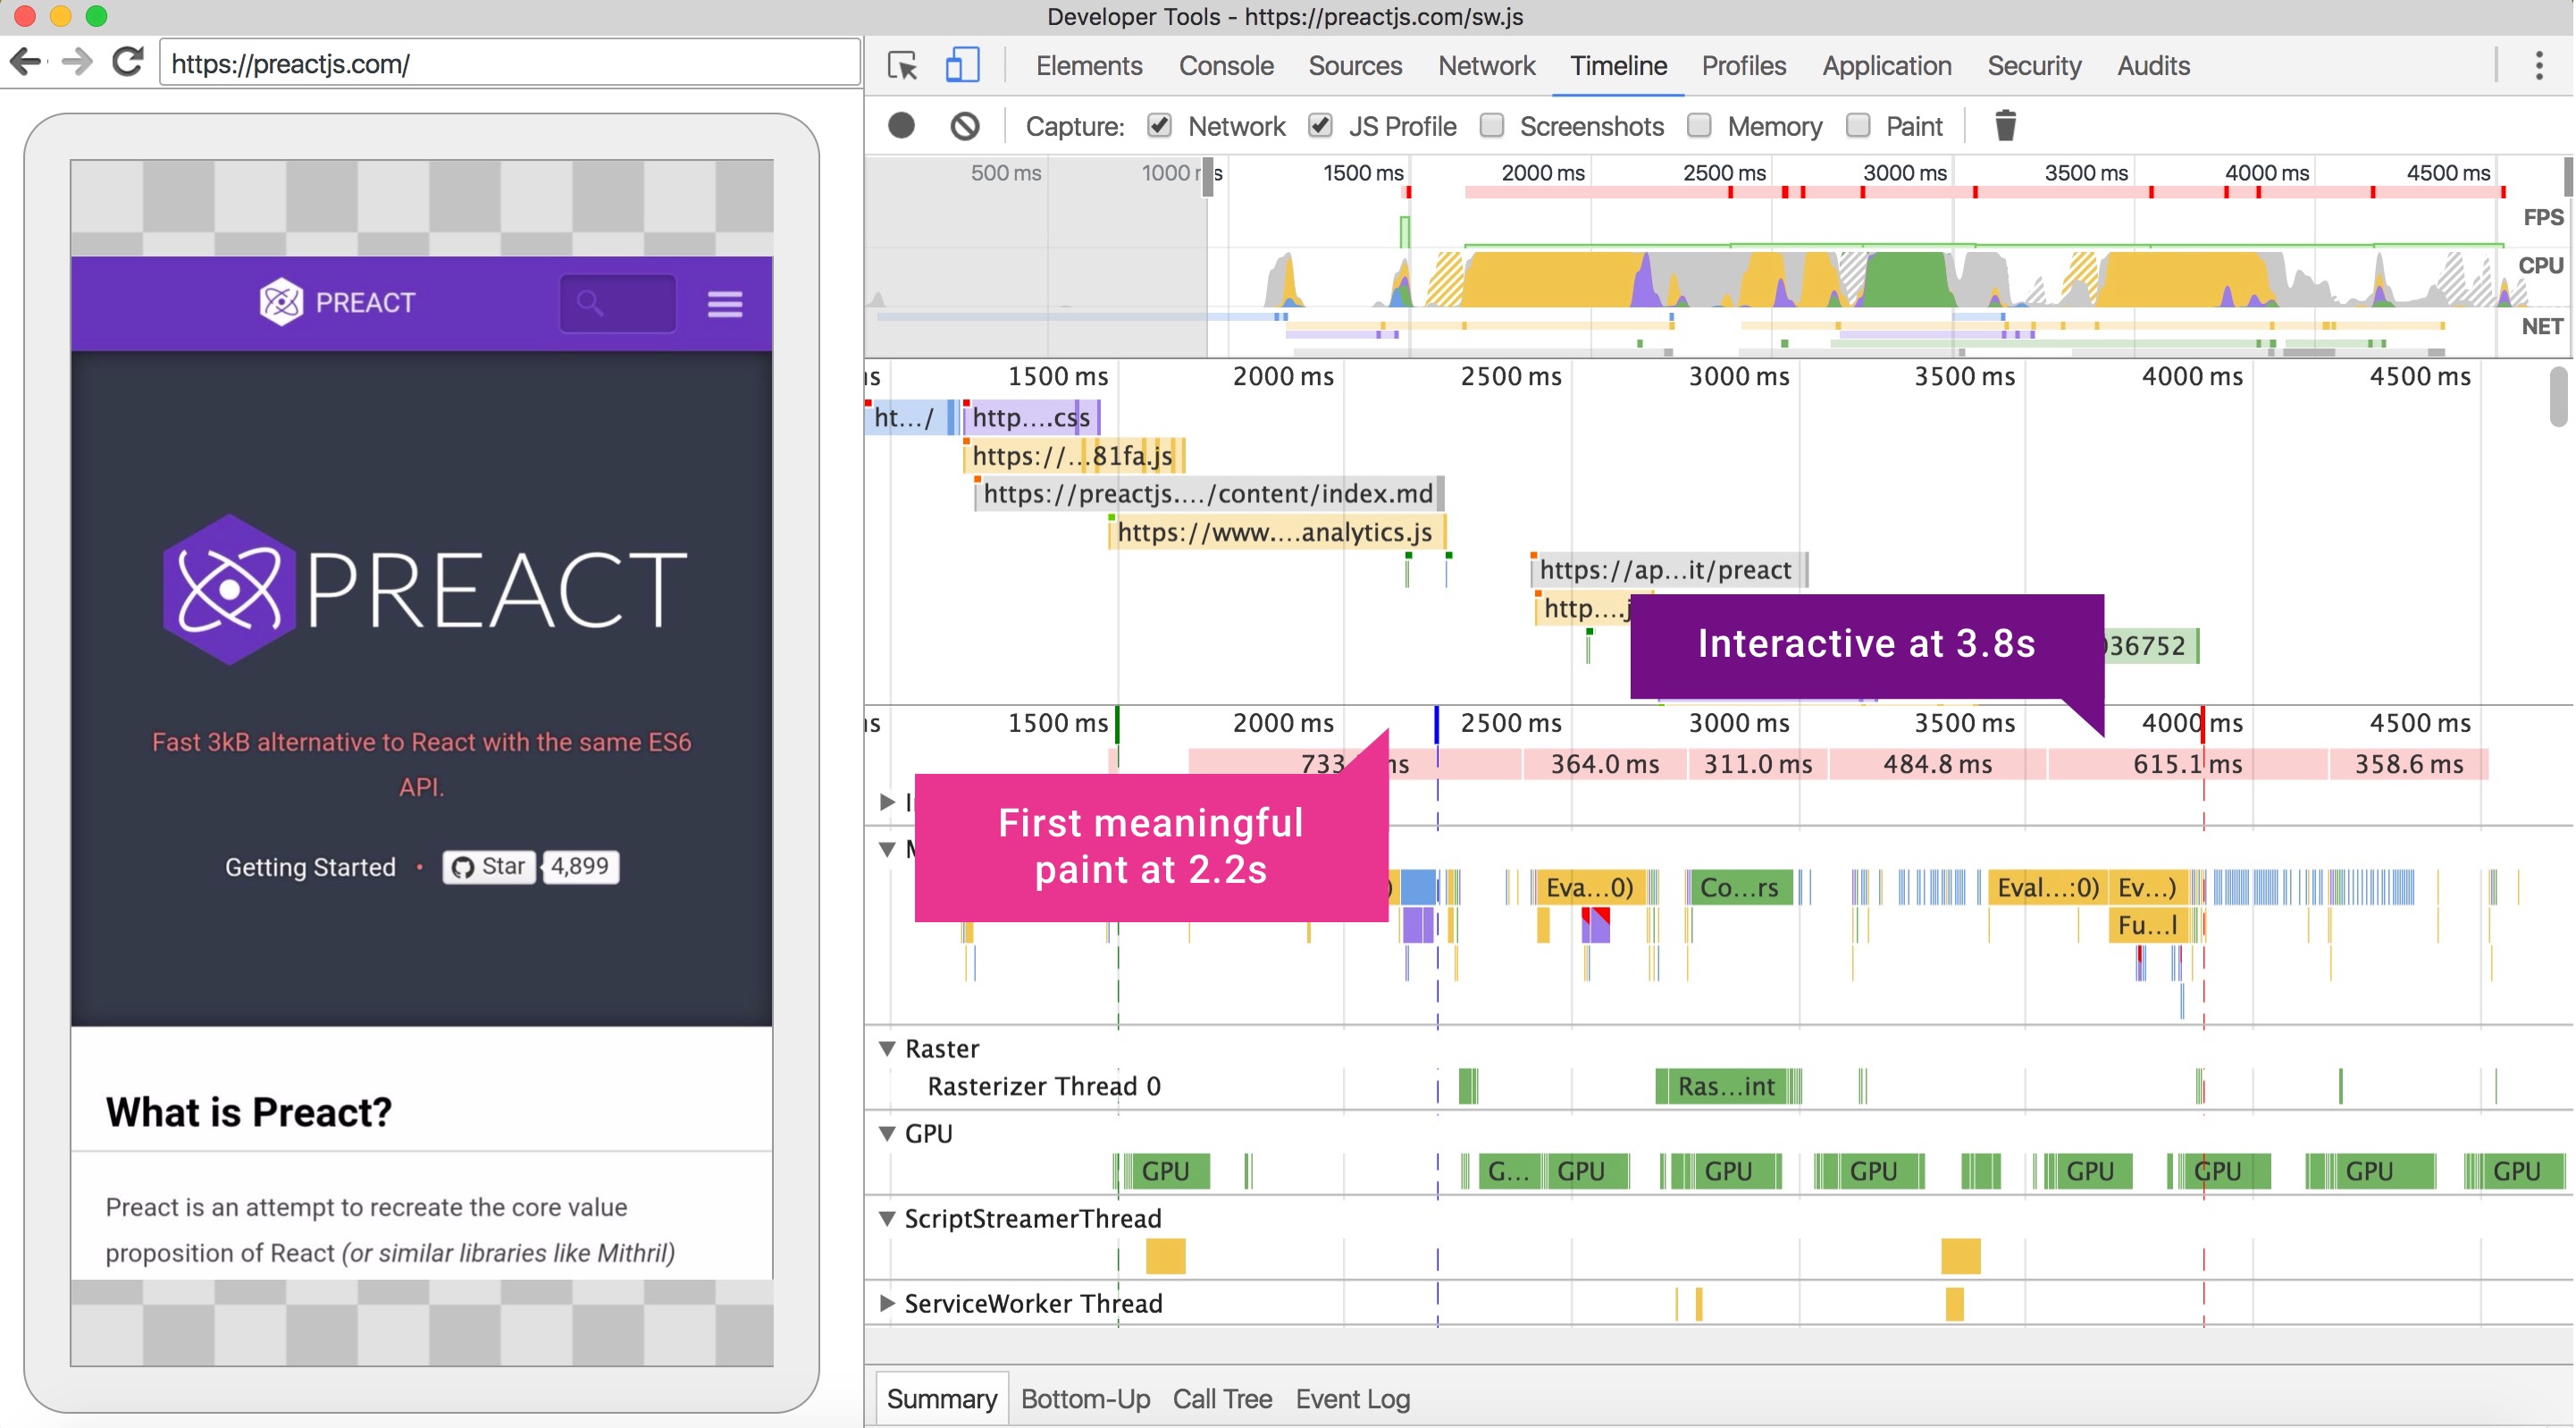Delete the timeline recording via trash icon

(2005, 125)
